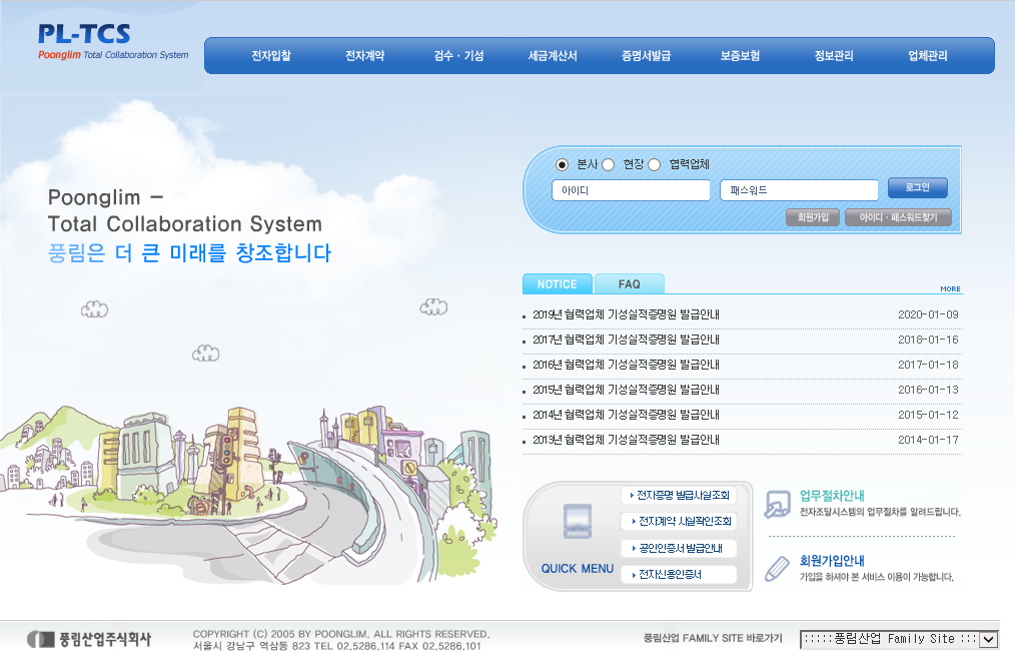The width and height of the screenshot is (1015, 670).
Task: Click the 회원가입안내 pencil icon
Action: [777, 569]
